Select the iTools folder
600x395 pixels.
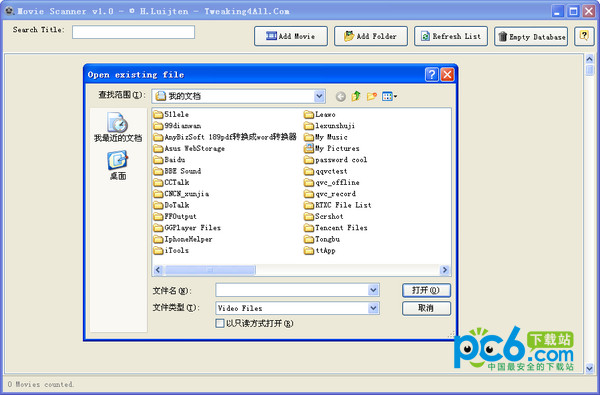pyautogui.click(x=171, y=250)
